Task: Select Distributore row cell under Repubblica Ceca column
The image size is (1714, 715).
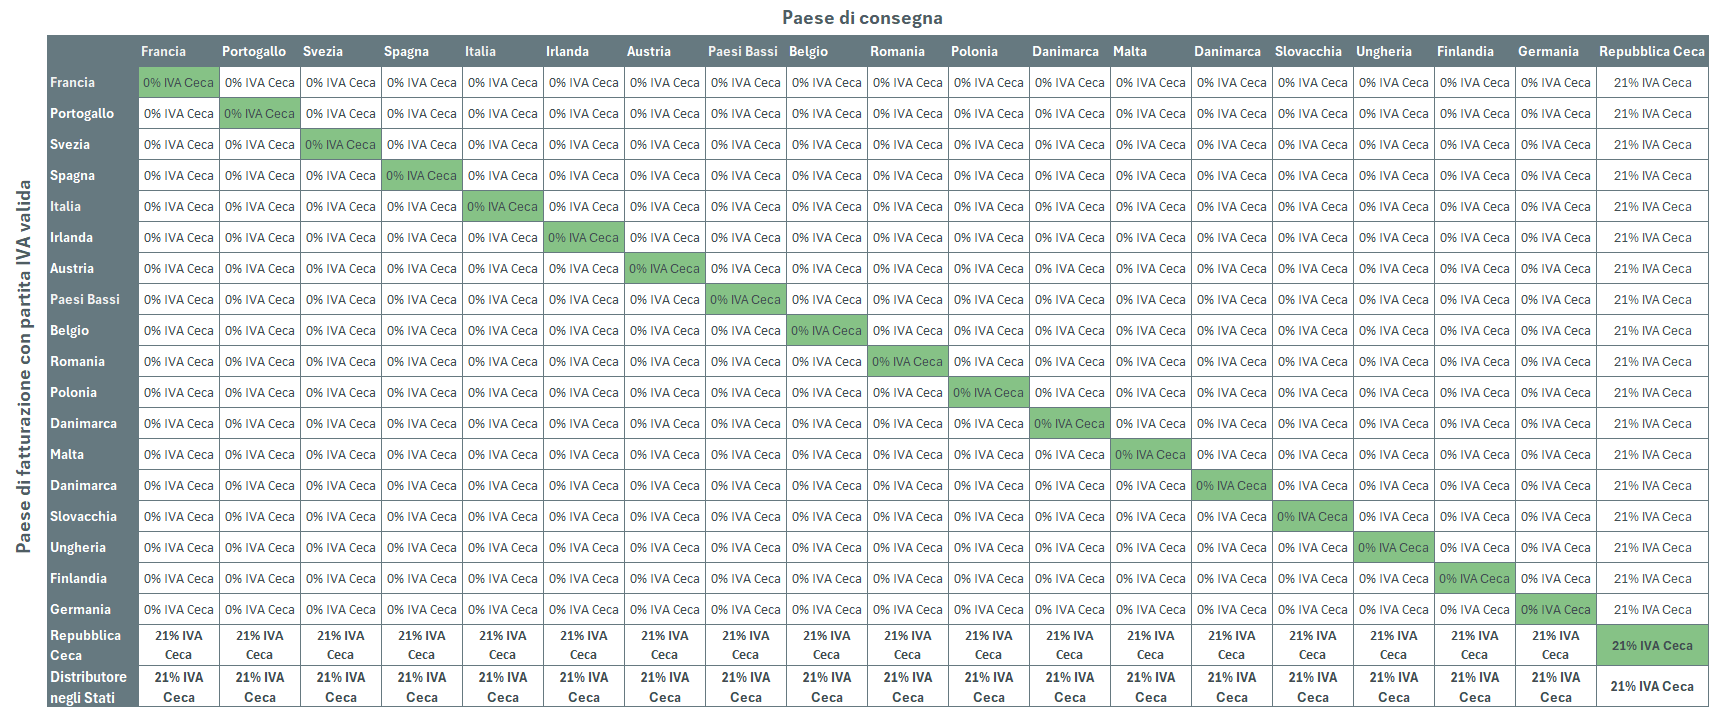Action: point(1652,687)
